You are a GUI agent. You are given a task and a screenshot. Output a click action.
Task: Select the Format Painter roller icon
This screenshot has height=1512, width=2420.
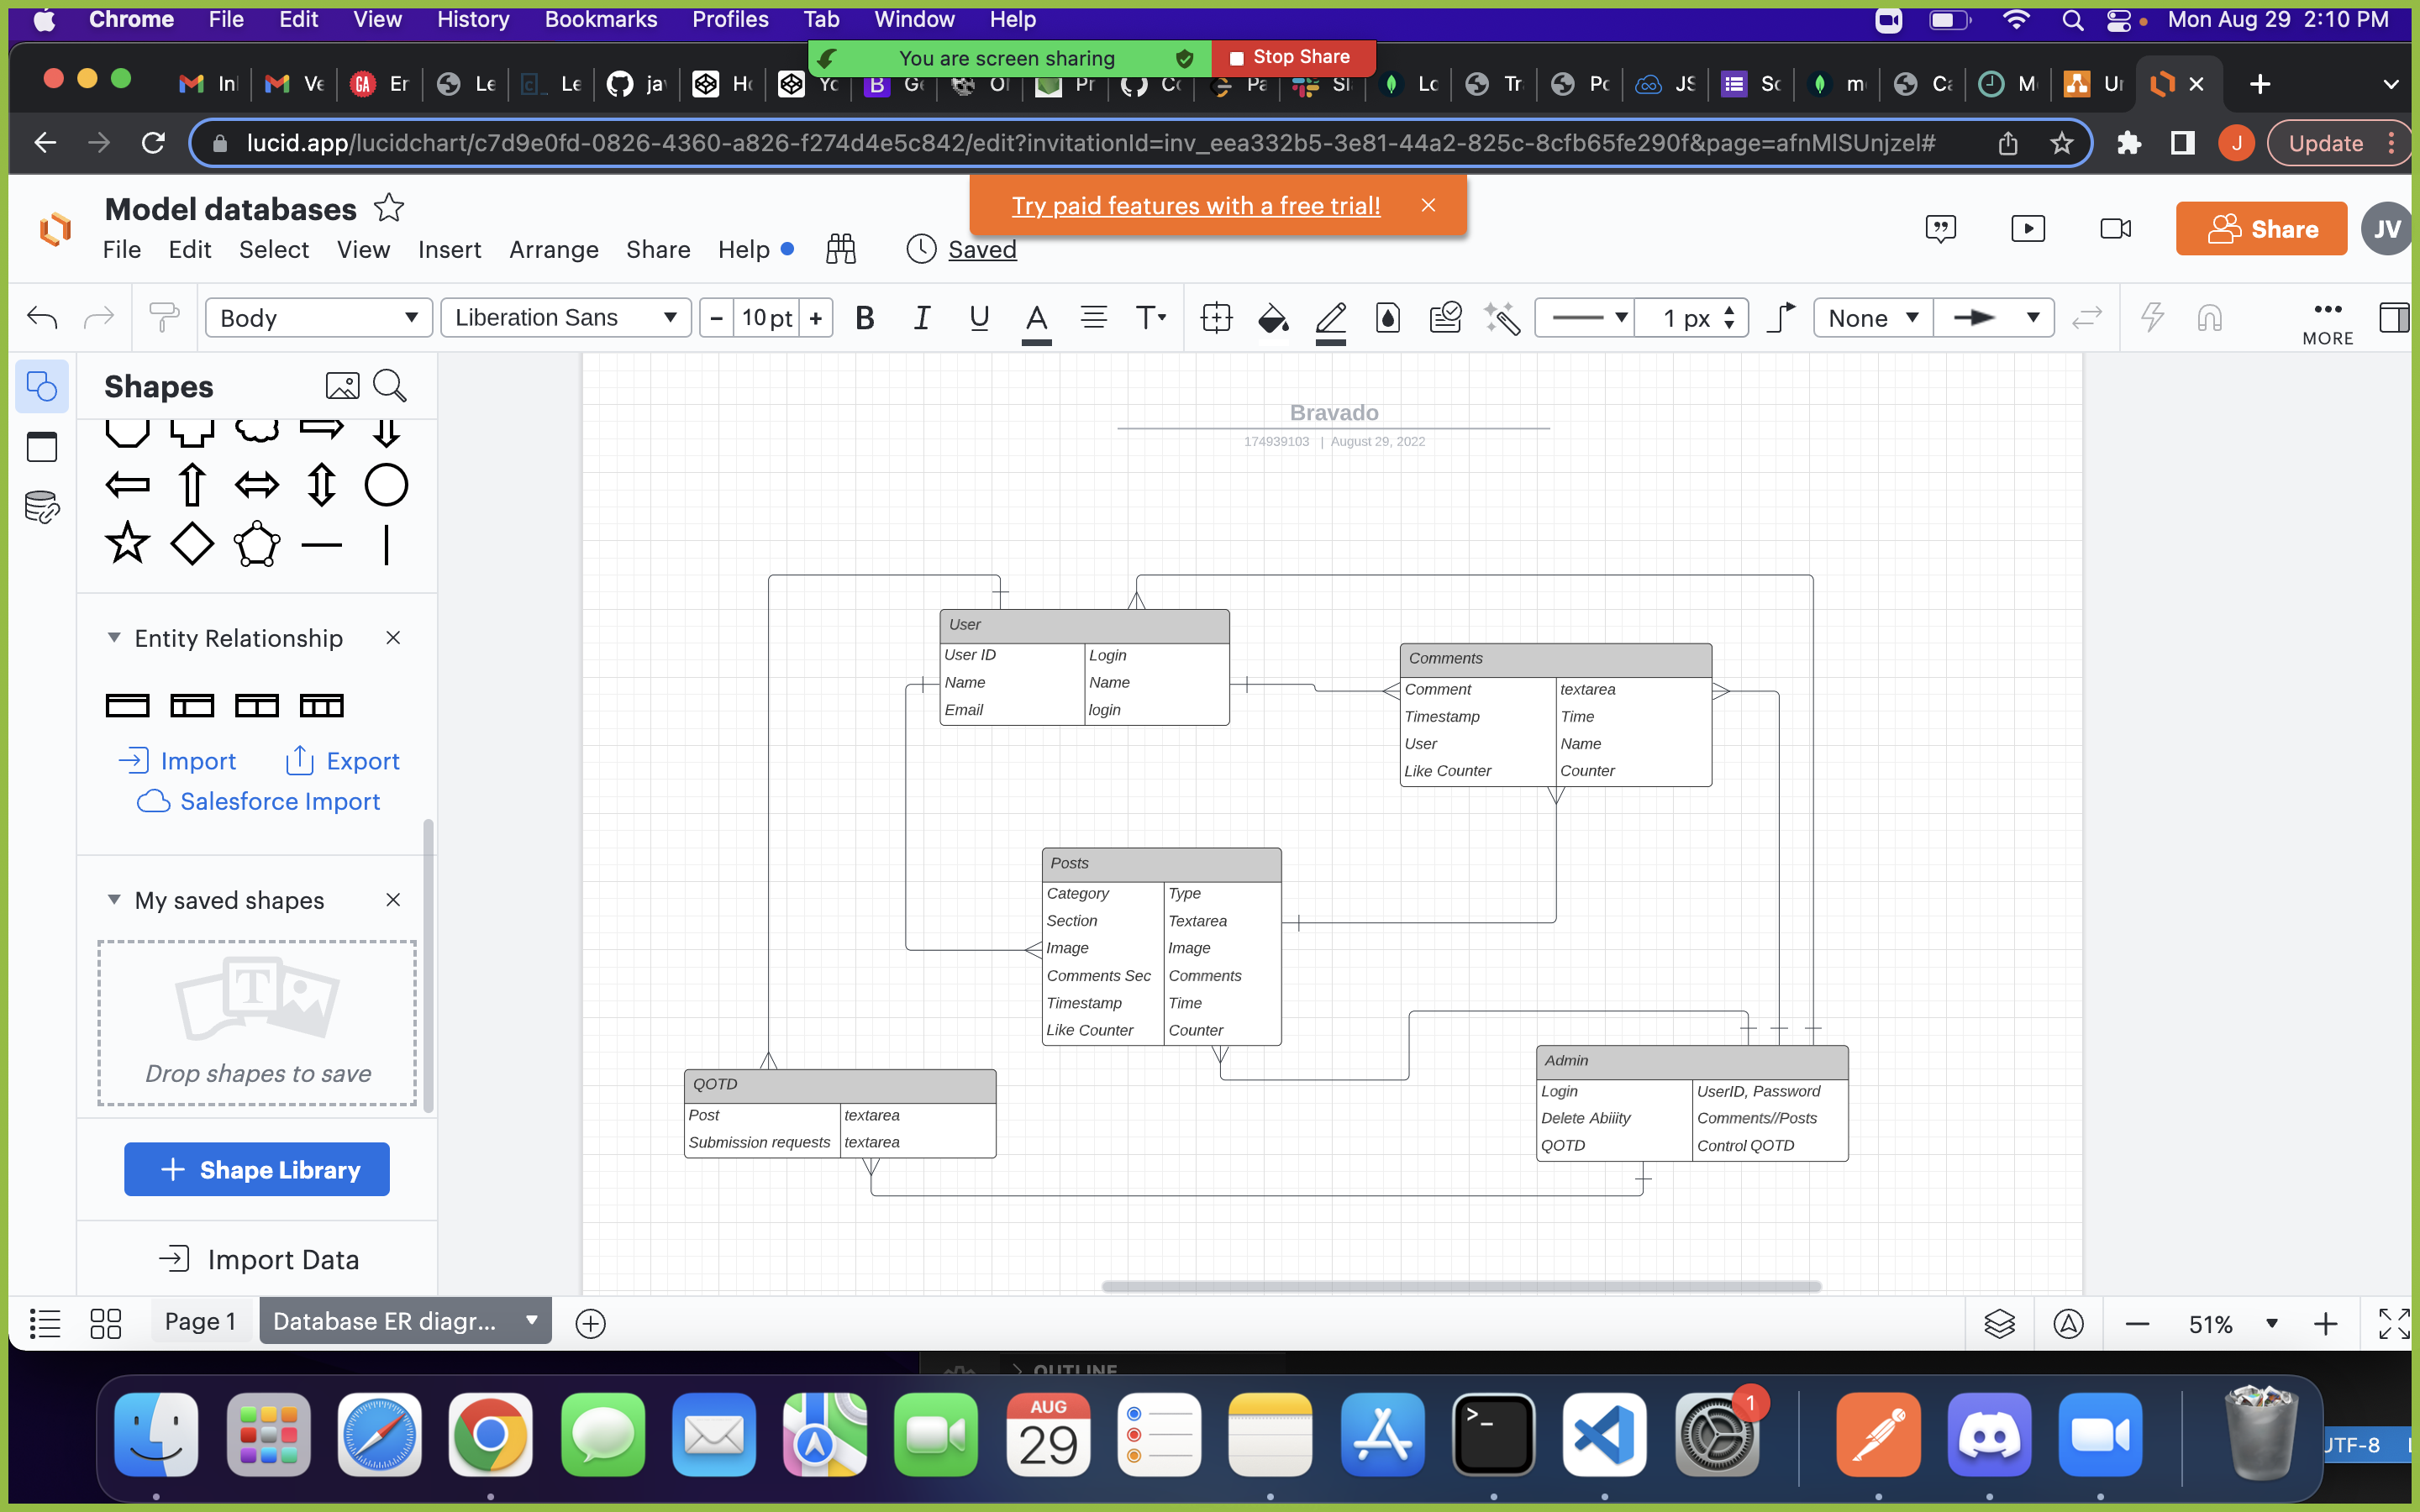(163, 318)
